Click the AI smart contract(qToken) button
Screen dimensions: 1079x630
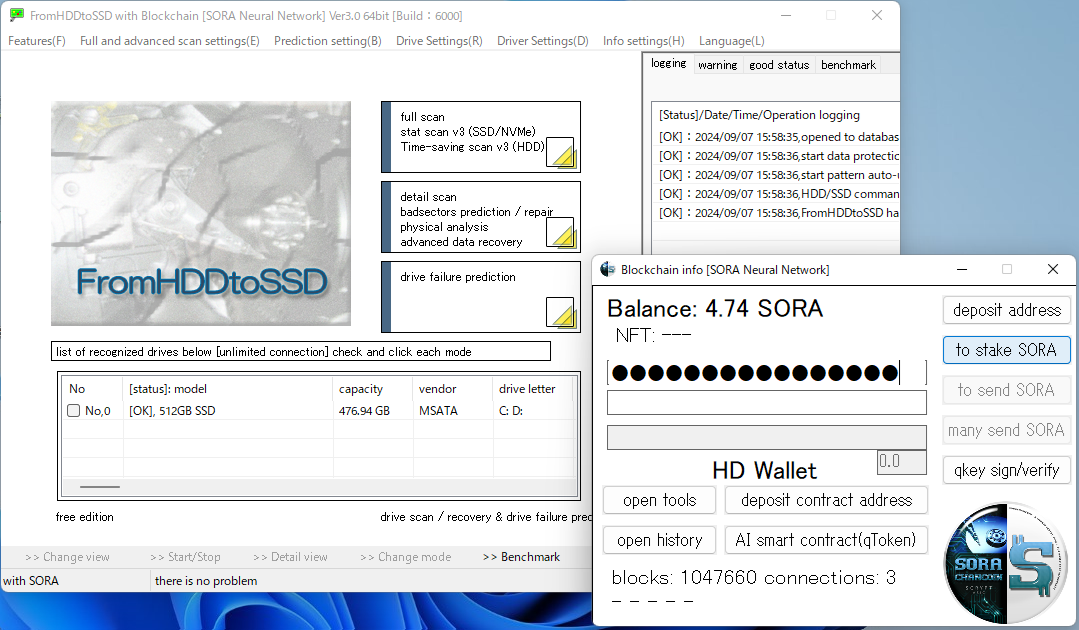coord(826,540)
